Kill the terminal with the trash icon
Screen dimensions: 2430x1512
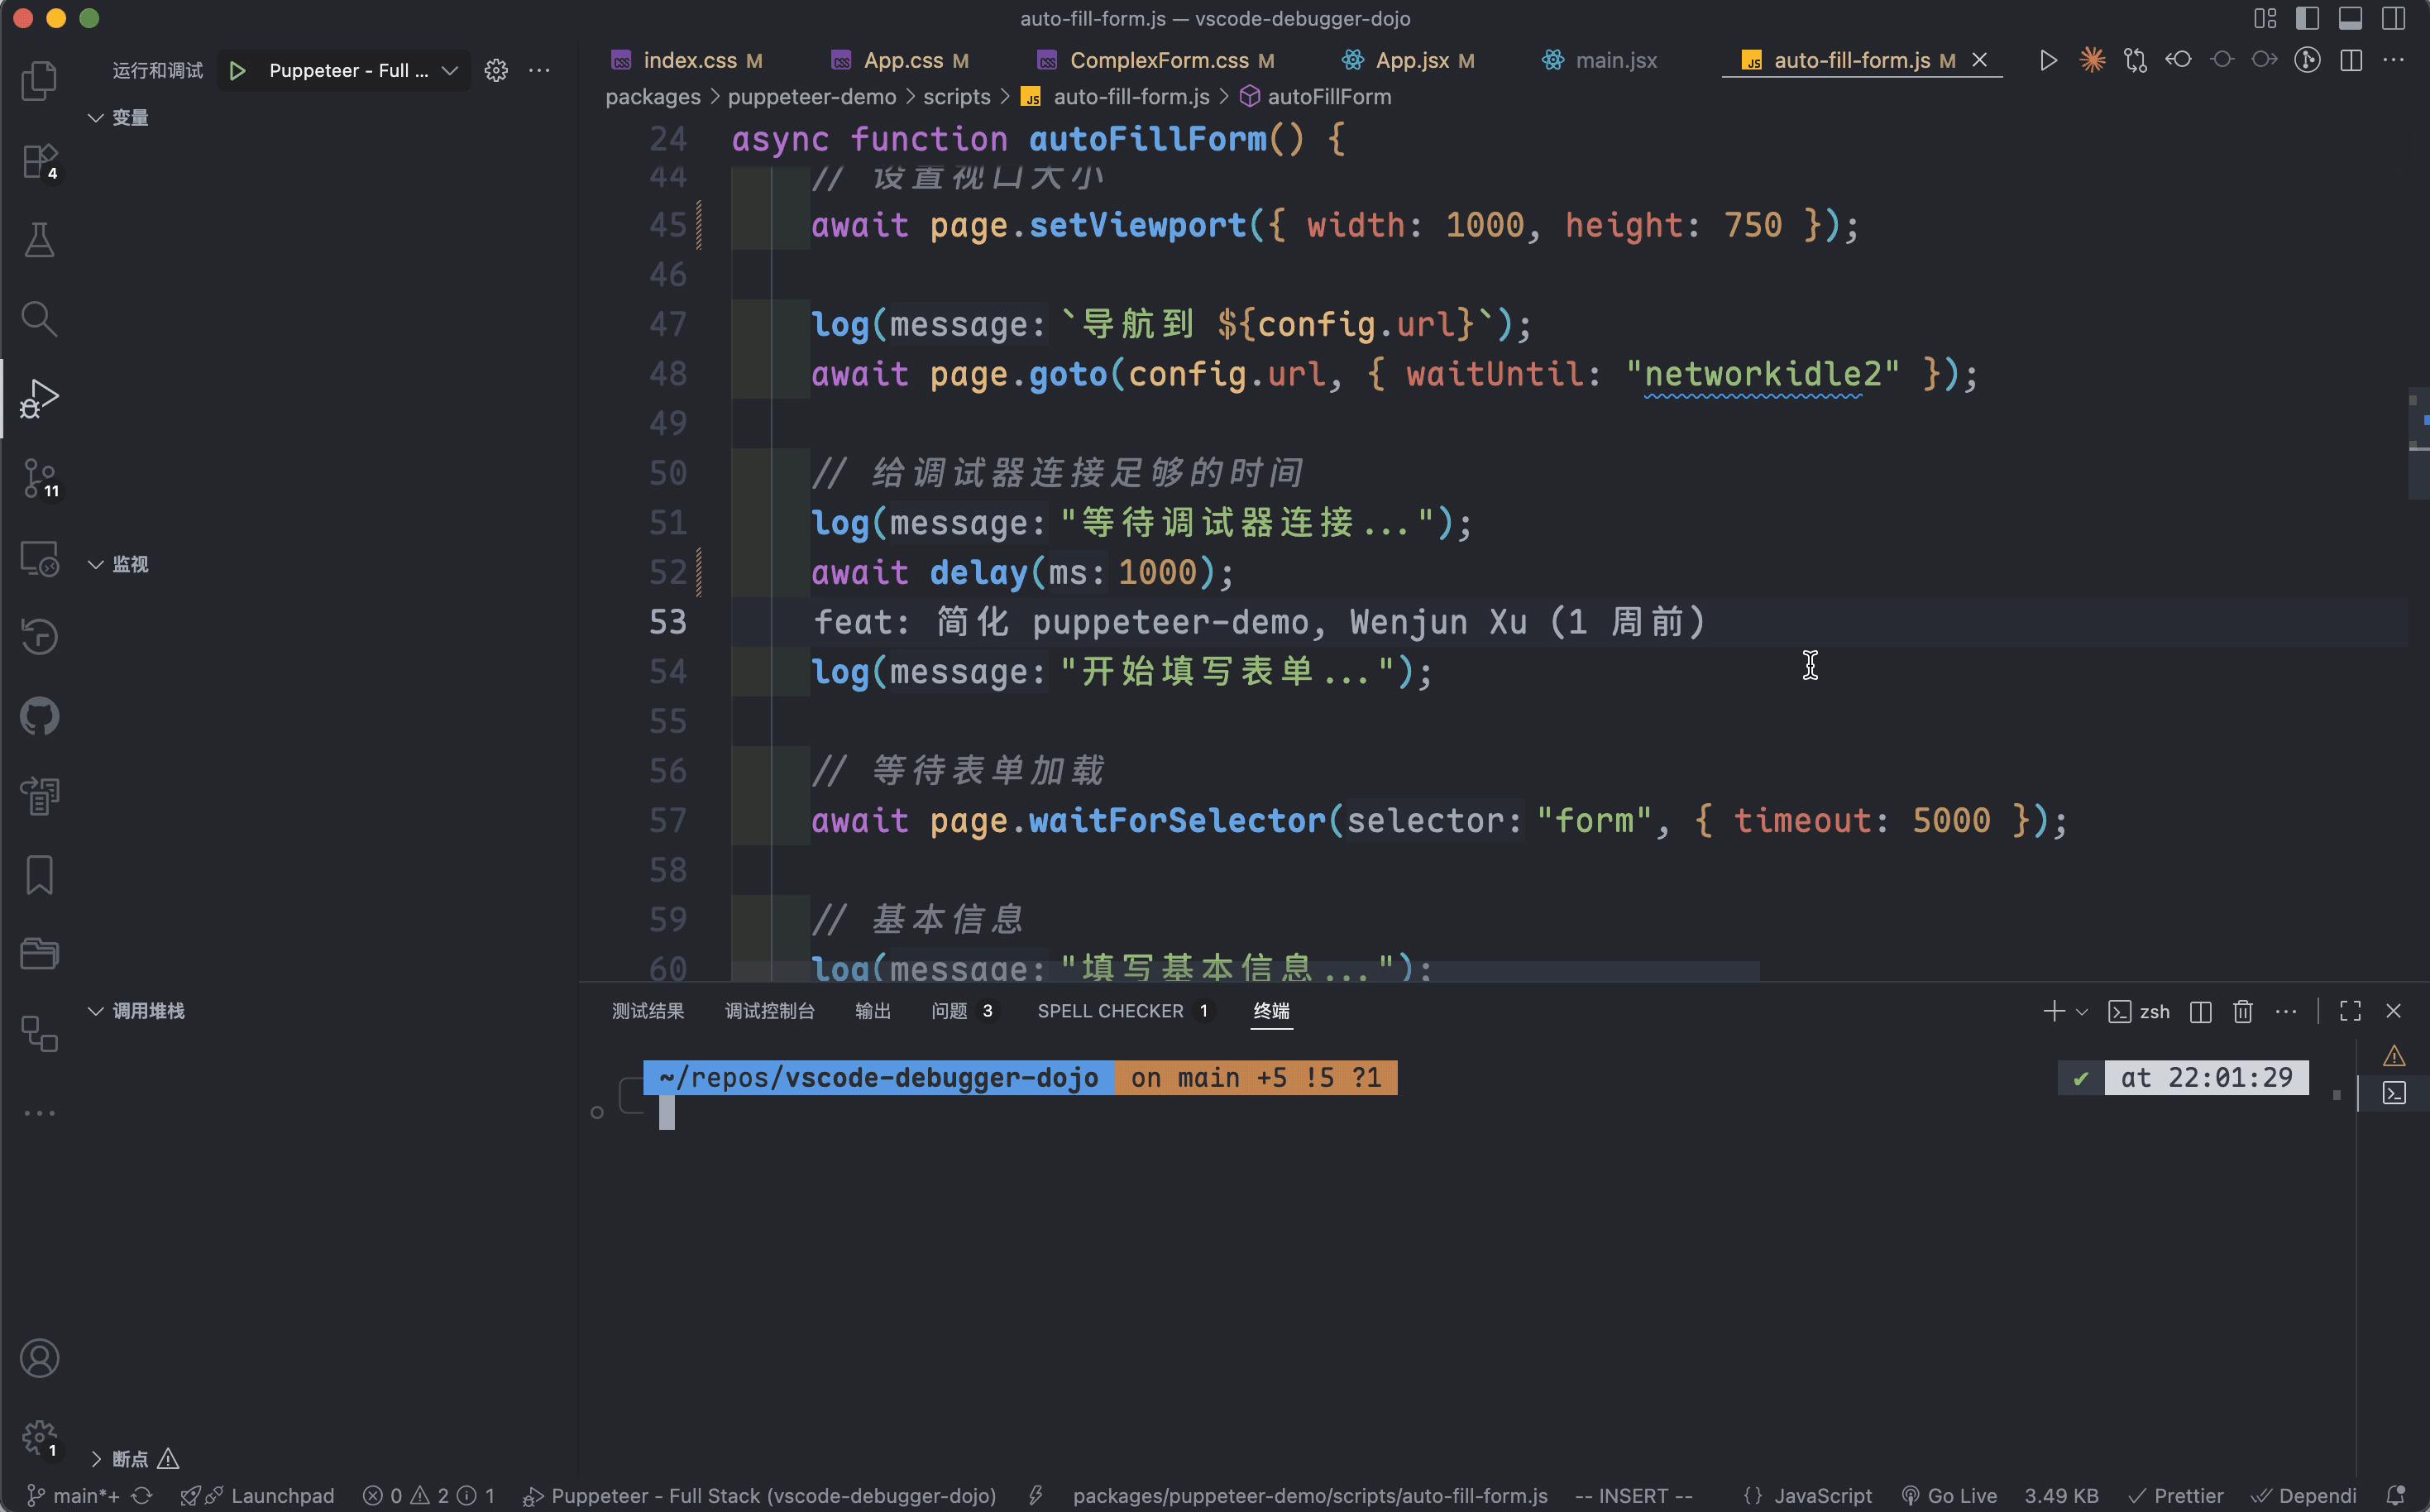click(x=2242, y=1011)
